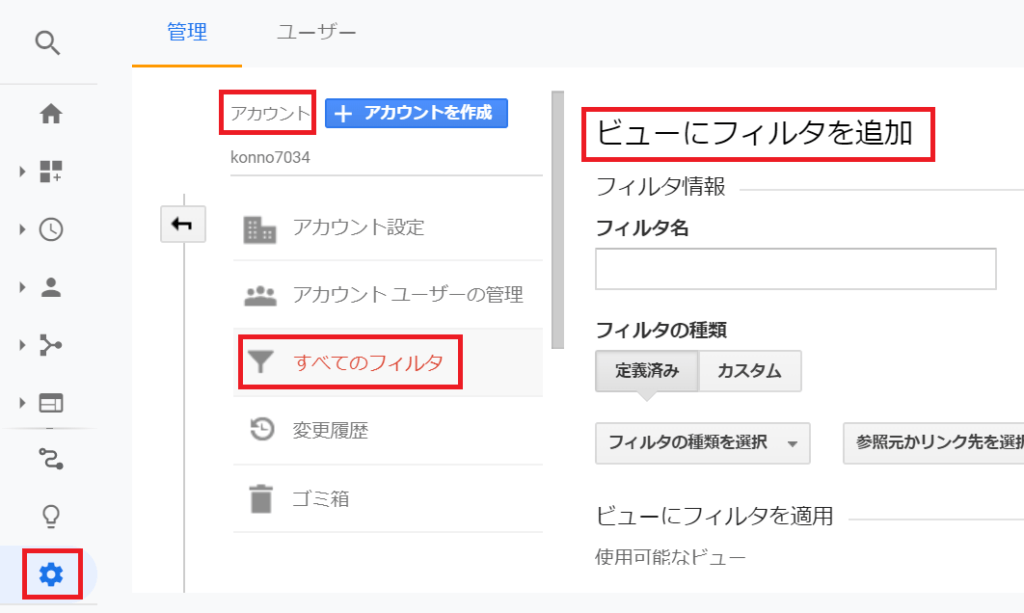Open the Behavior layout icon
This screenshot has height=613, width=1024.
click(x=51, y=403)
